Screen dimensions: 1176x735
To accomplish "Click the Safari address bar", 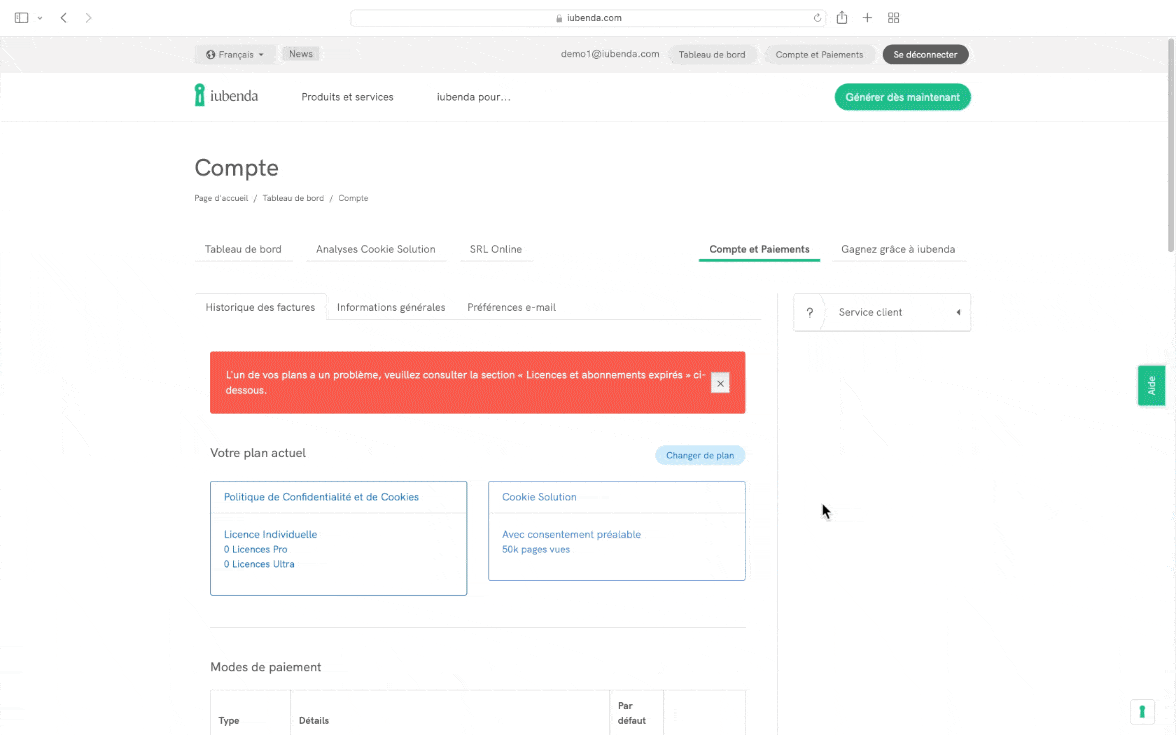I will pos(588,18).
